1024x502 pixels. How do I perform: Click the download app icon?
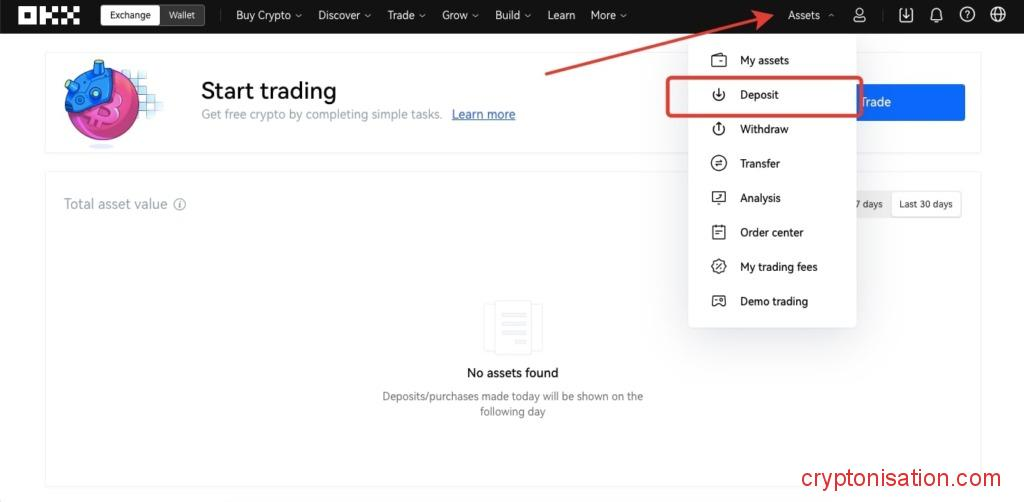[x=906, y=16]
